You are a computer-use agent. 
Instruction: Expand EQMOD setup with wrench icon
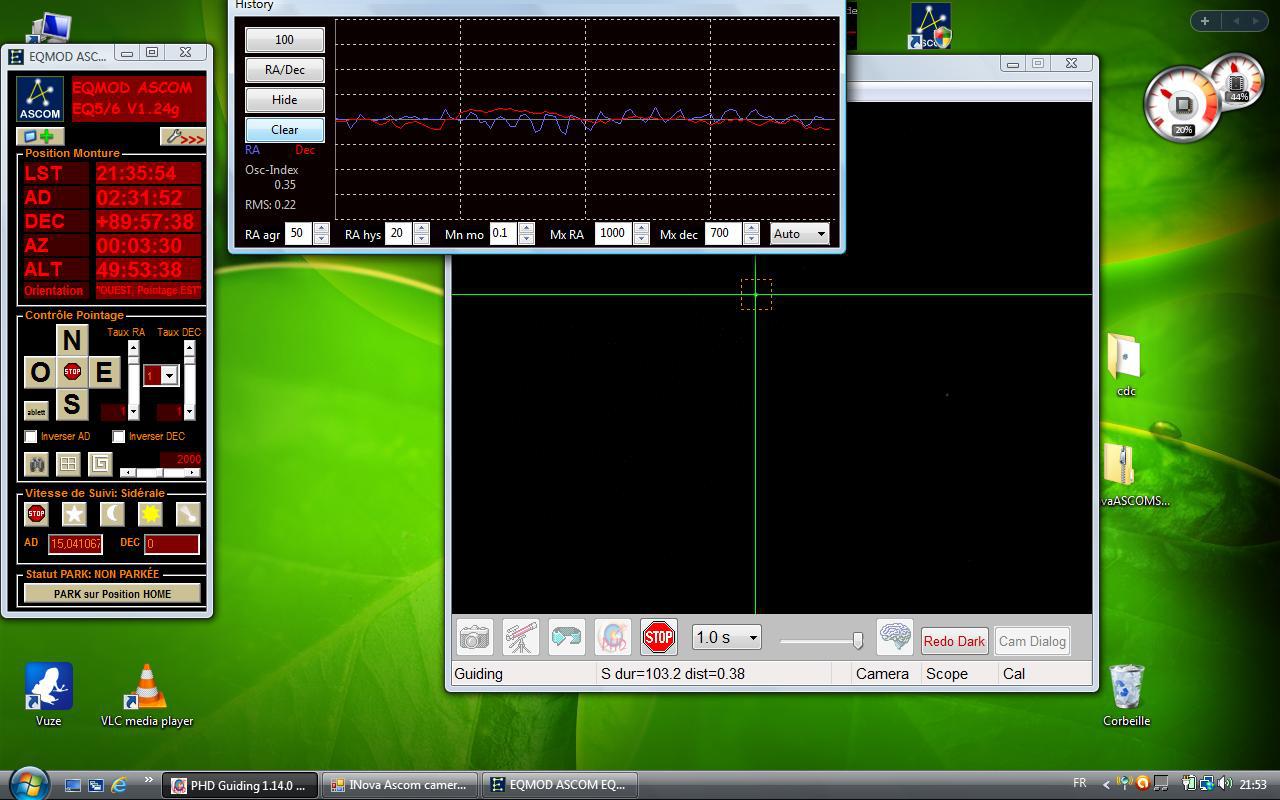click(183, 137)
